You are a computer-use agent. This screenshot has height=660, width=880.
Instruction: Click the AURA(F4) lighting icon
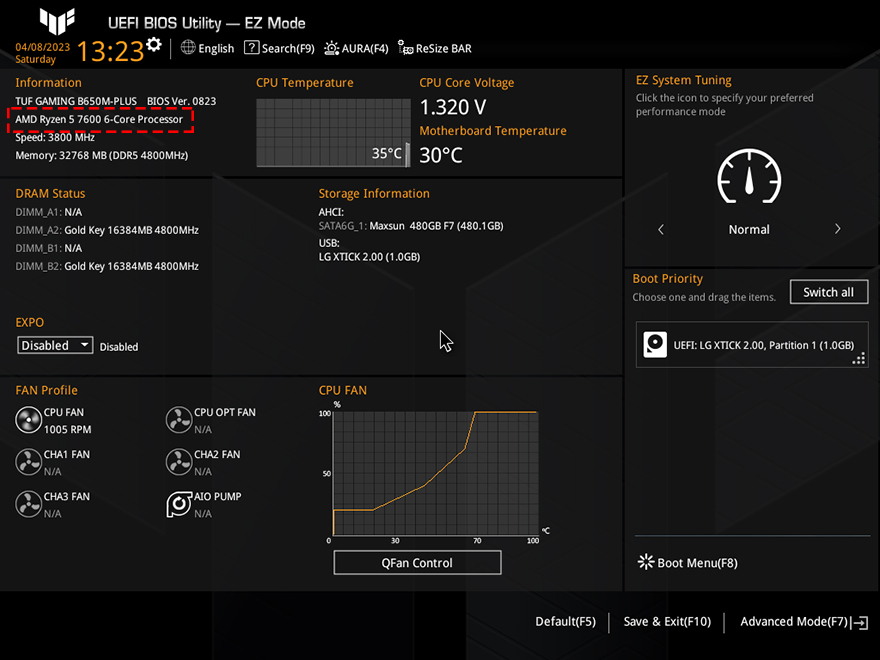click(331, 48)
